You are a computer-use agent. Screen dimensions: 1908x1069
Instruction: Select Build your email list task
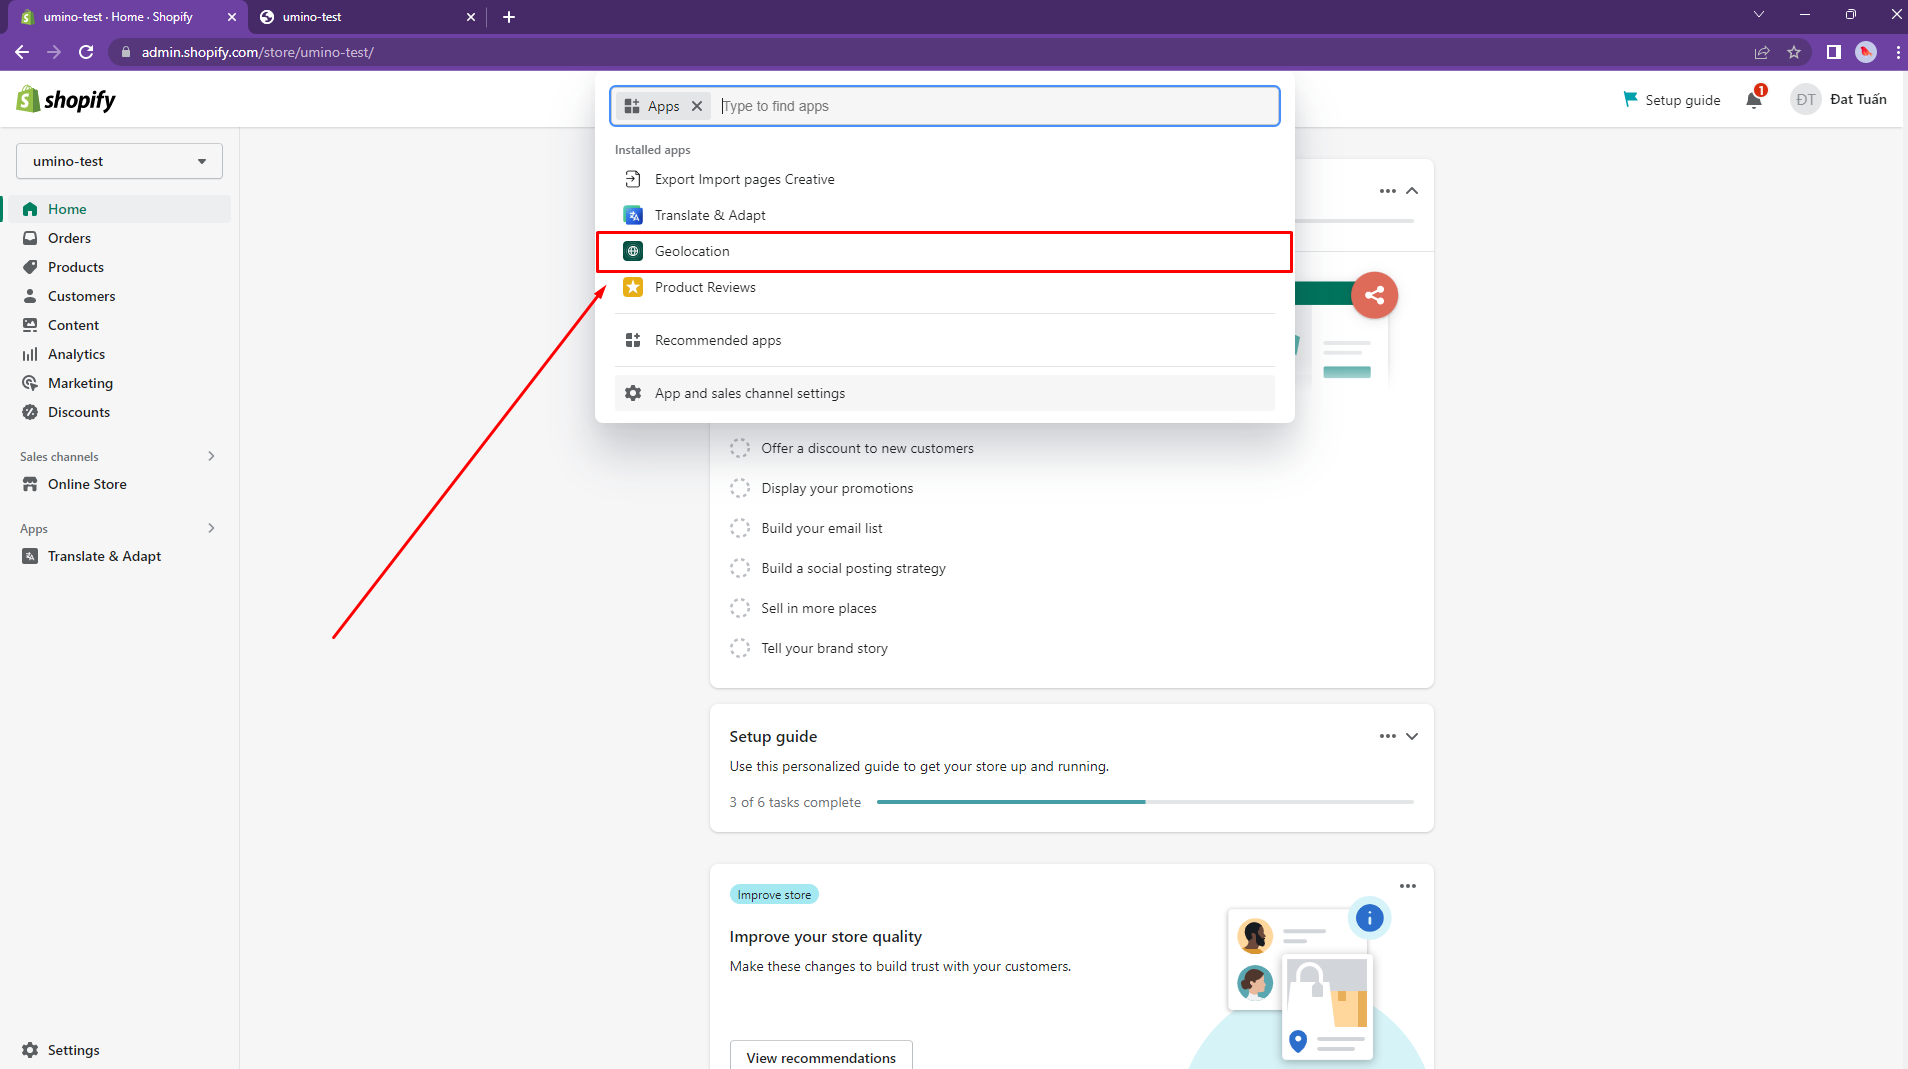click(x=822, y=528)
